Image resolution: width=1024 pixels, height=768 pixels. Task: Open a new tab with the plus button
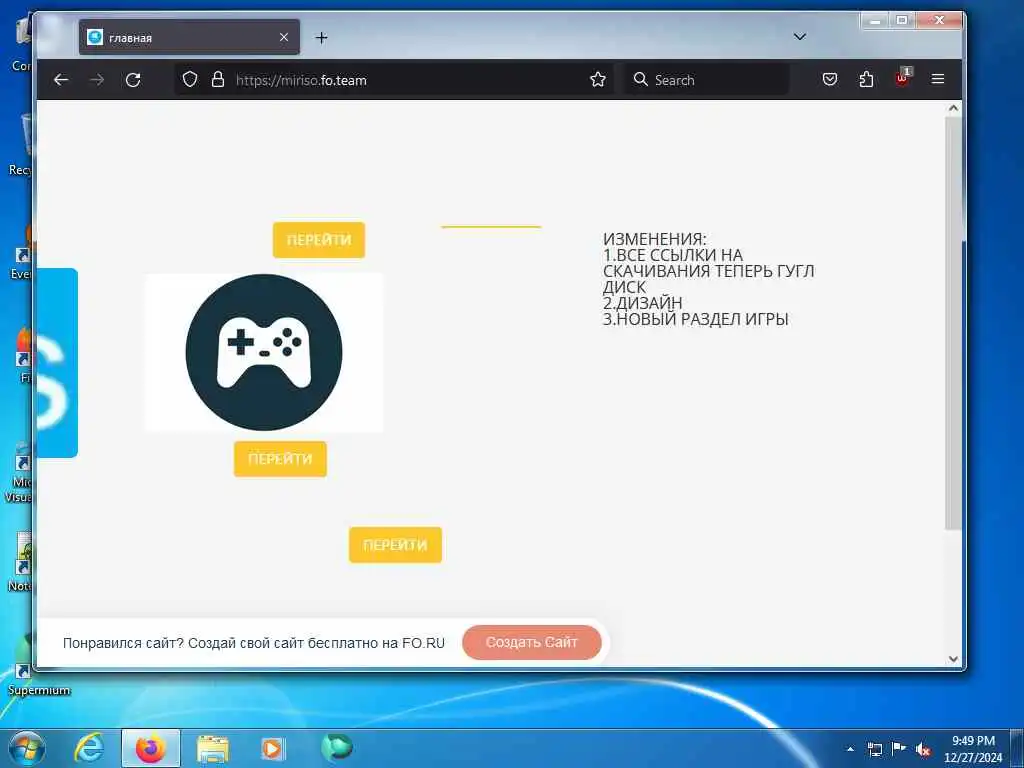tap(321, 38)
